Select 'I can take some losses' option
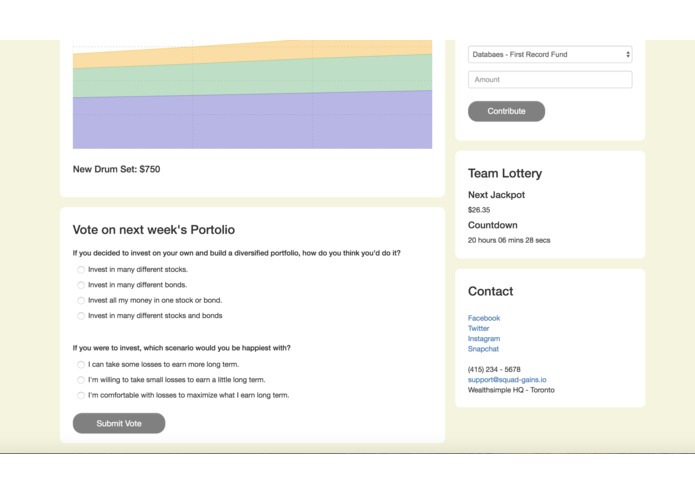Screen dimensions: 695x494 pyautogui.click(x=81, y=365)
